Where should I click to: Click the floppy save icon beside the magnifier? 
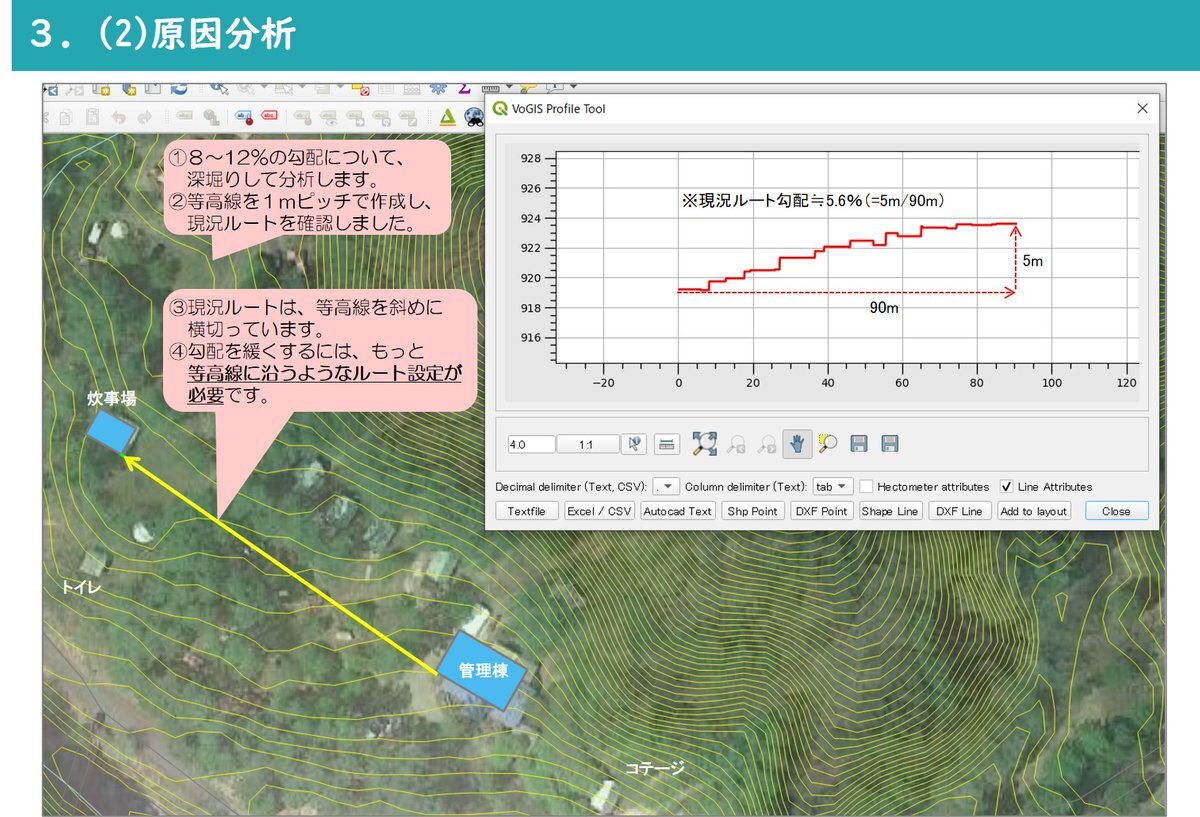click(859, 444)
